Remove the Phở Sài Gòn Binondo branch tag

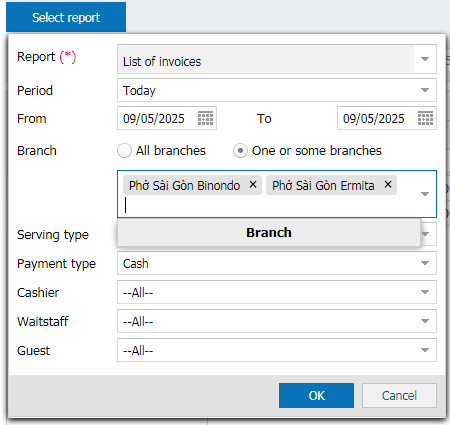coord(253,184)
